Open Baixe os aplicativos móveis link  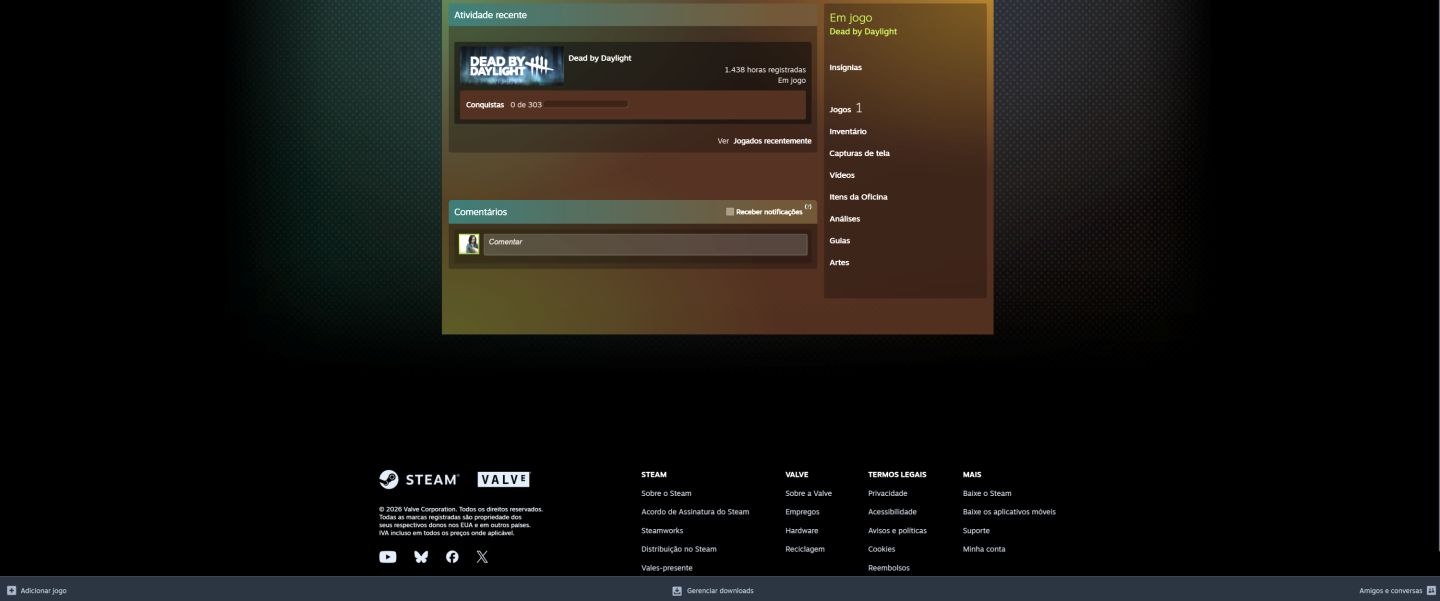point(1009,512)
